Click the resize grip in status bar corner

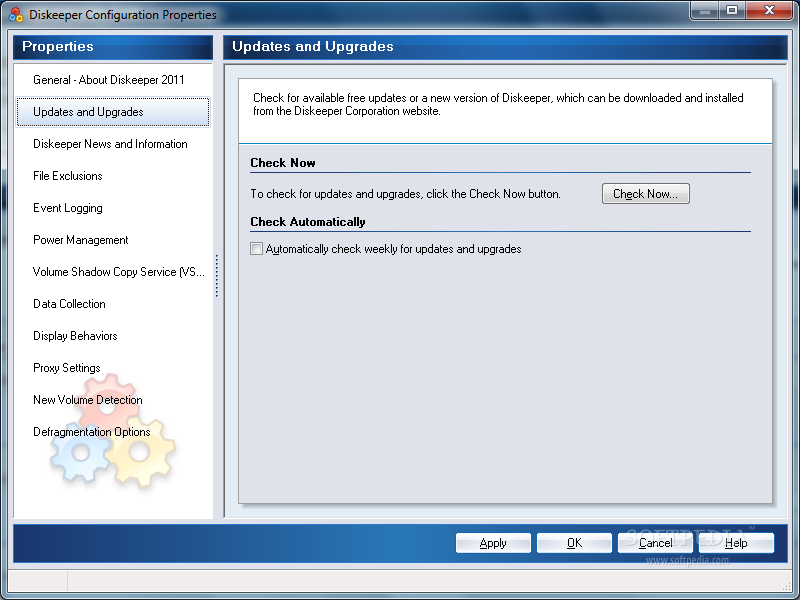787,585
